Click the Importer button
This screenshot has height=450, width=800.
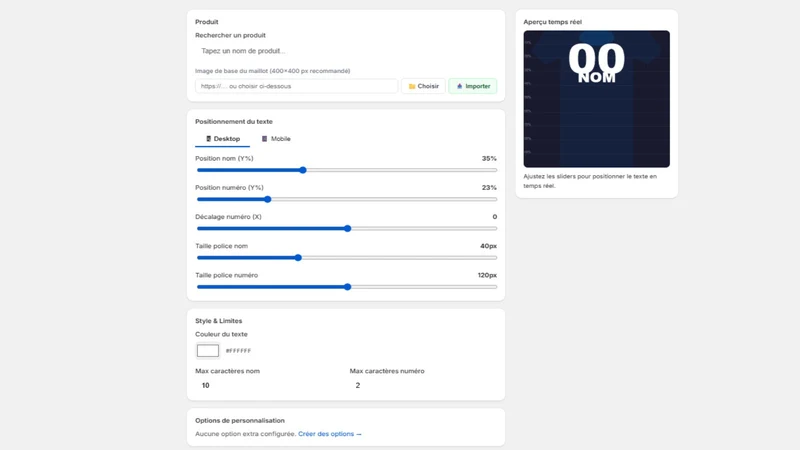473,86
